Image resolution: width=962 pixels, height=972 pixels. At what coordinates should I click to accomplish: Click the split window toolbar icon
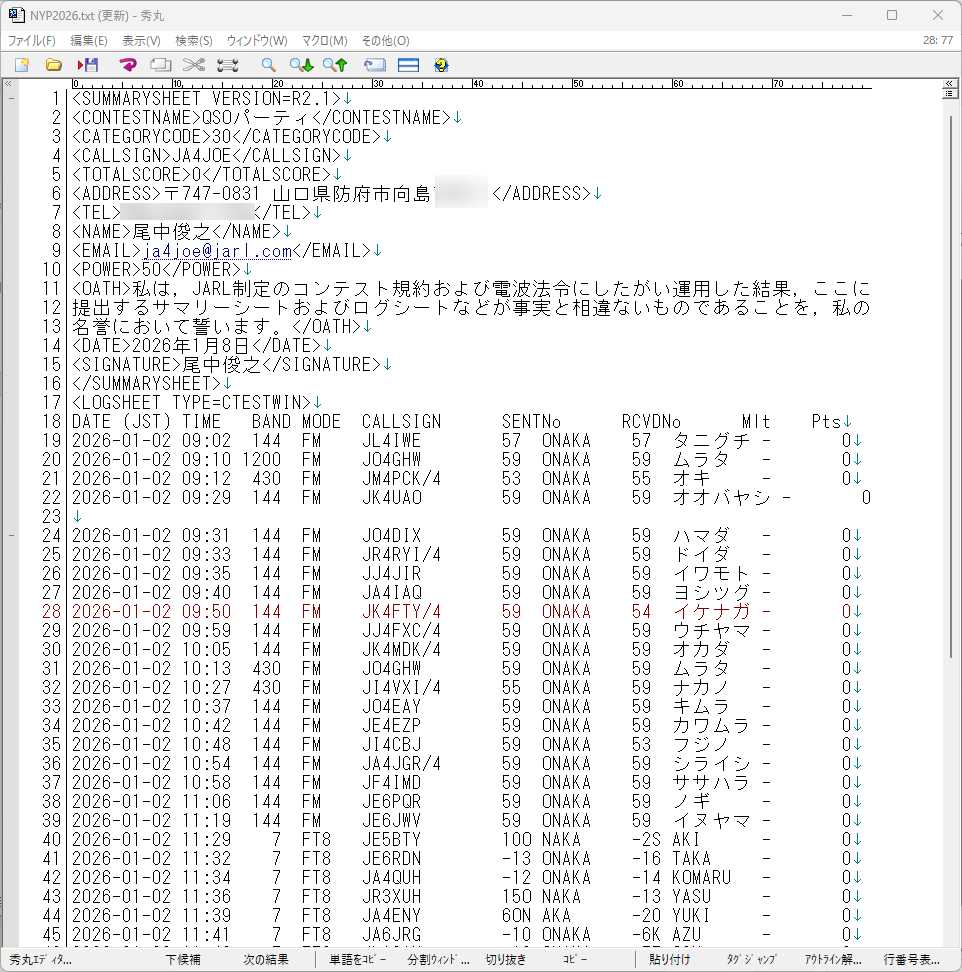click(x=408, y=65)
